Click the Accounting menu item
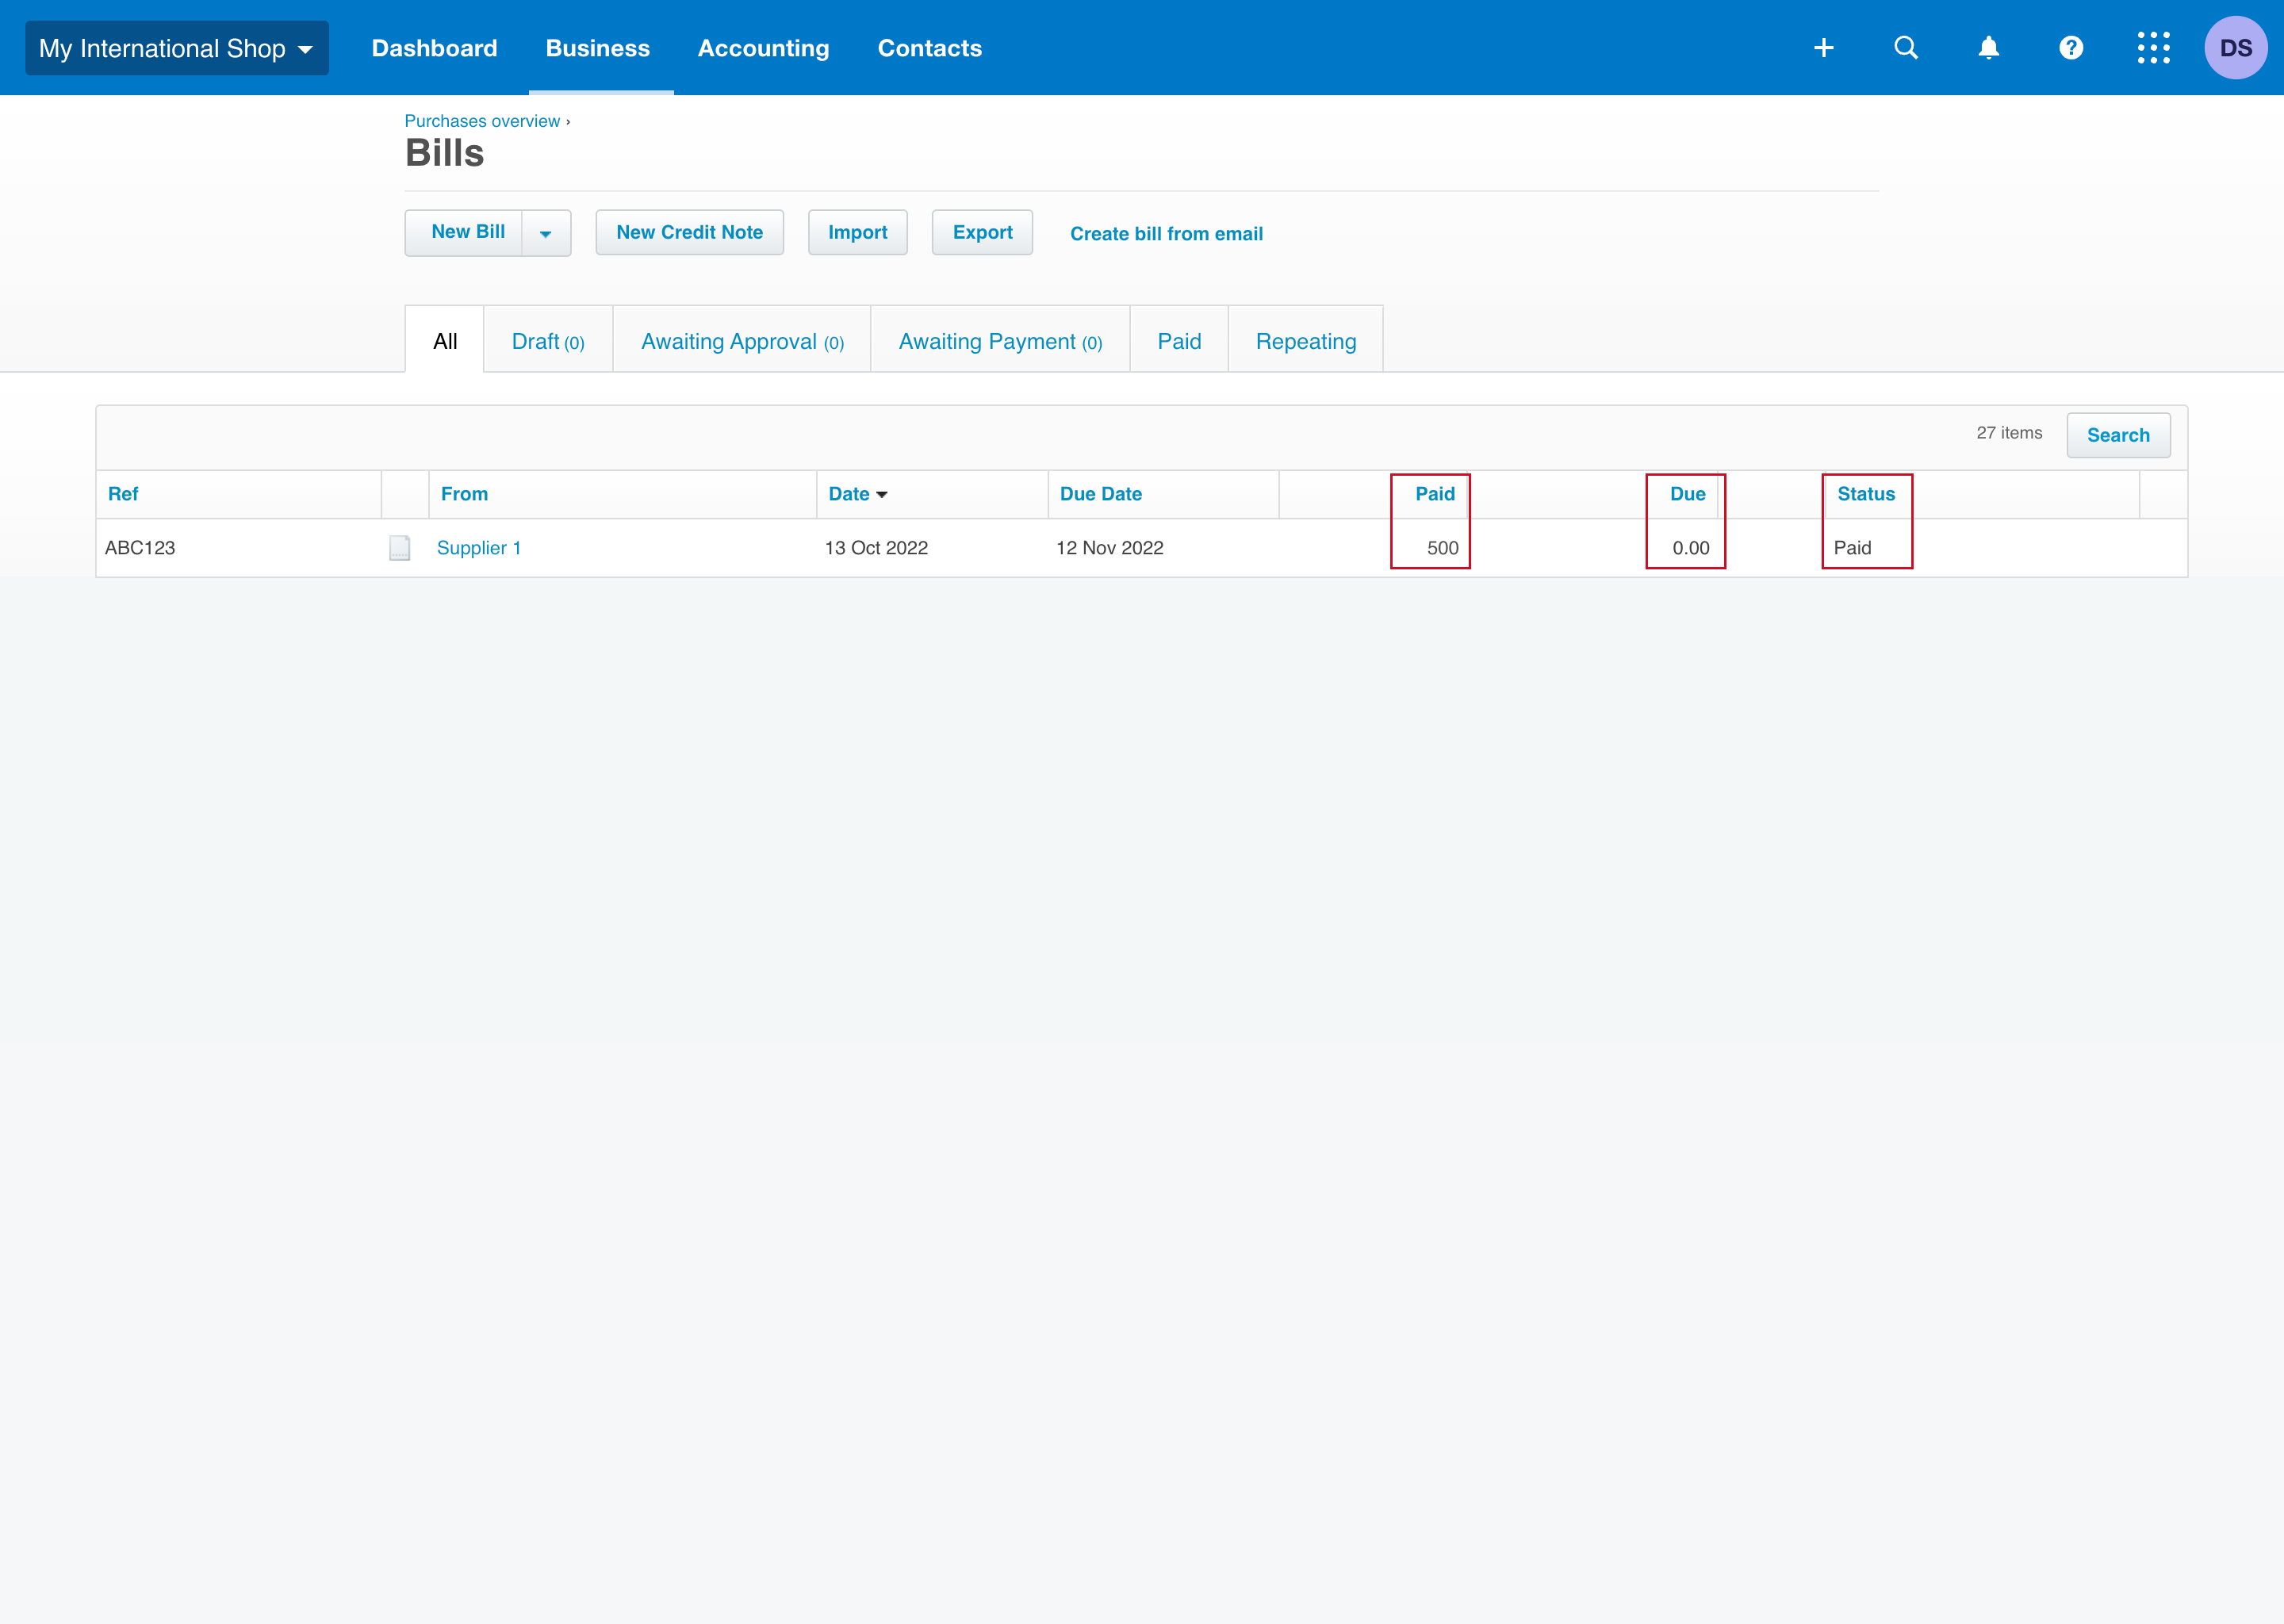The width and height of the screenshot is (2284, 1624). (x=762, y=48)
